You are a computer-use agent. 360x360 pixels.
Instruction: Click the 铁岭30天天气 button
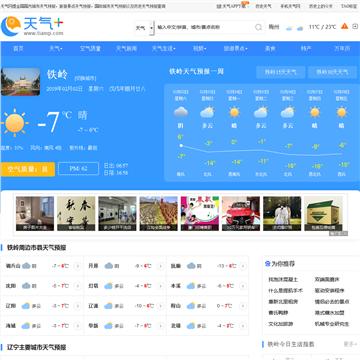tap(332, 72)
